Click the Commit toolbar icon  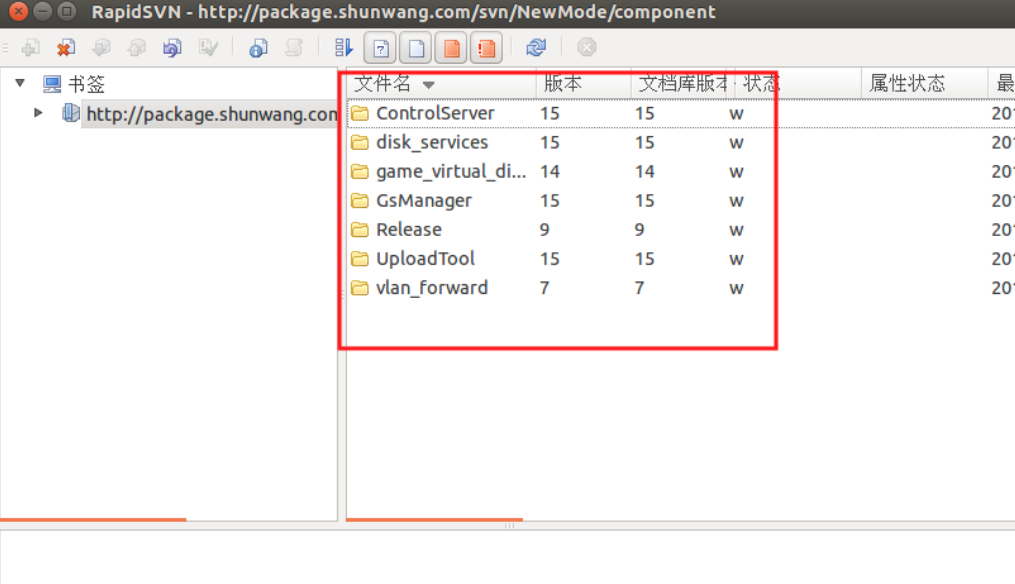click(x=135, y=47)
